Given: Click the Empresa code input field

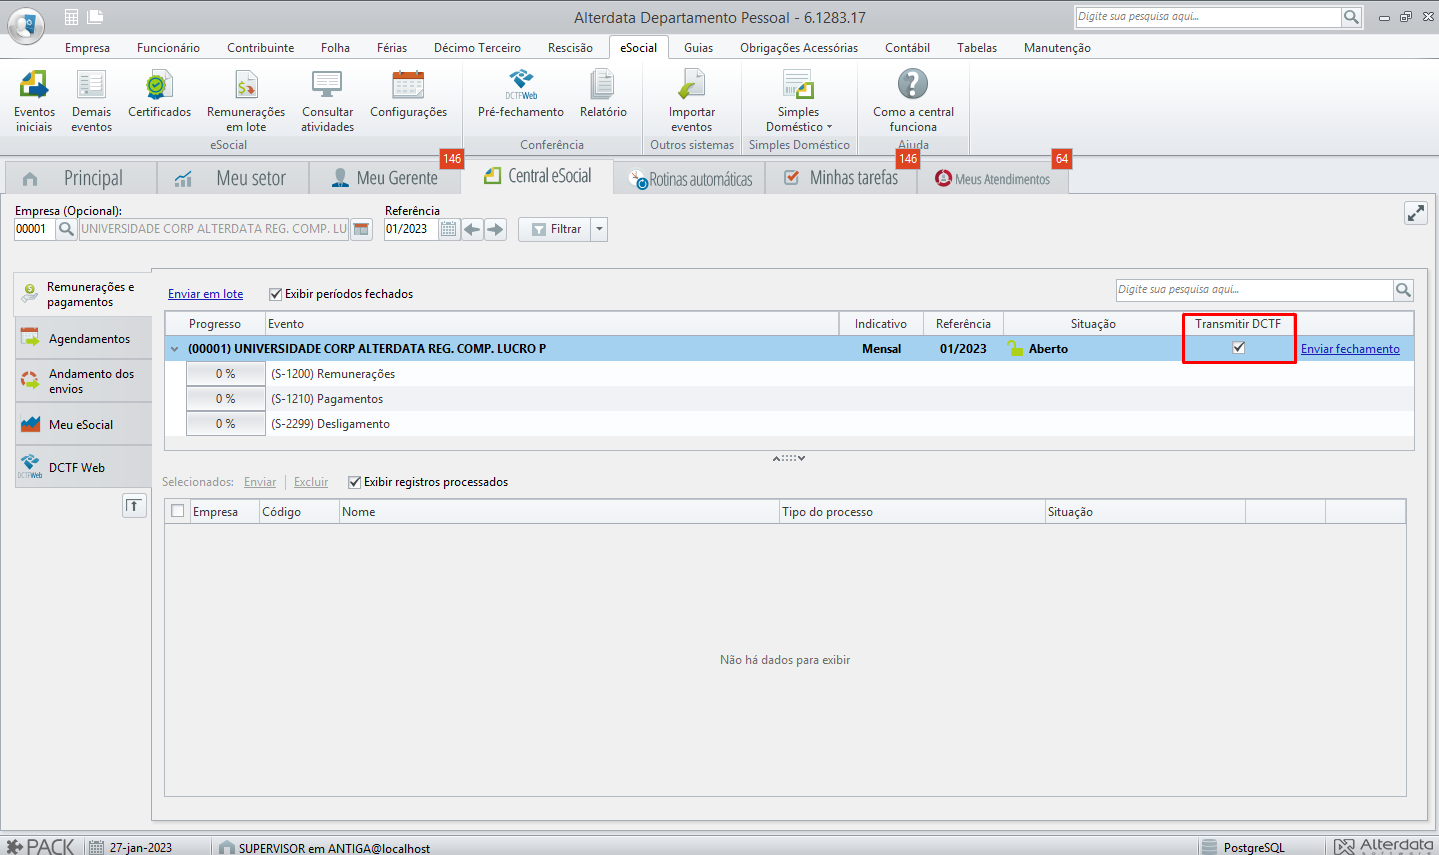Looking at the screenshot, I should [34, 229].
